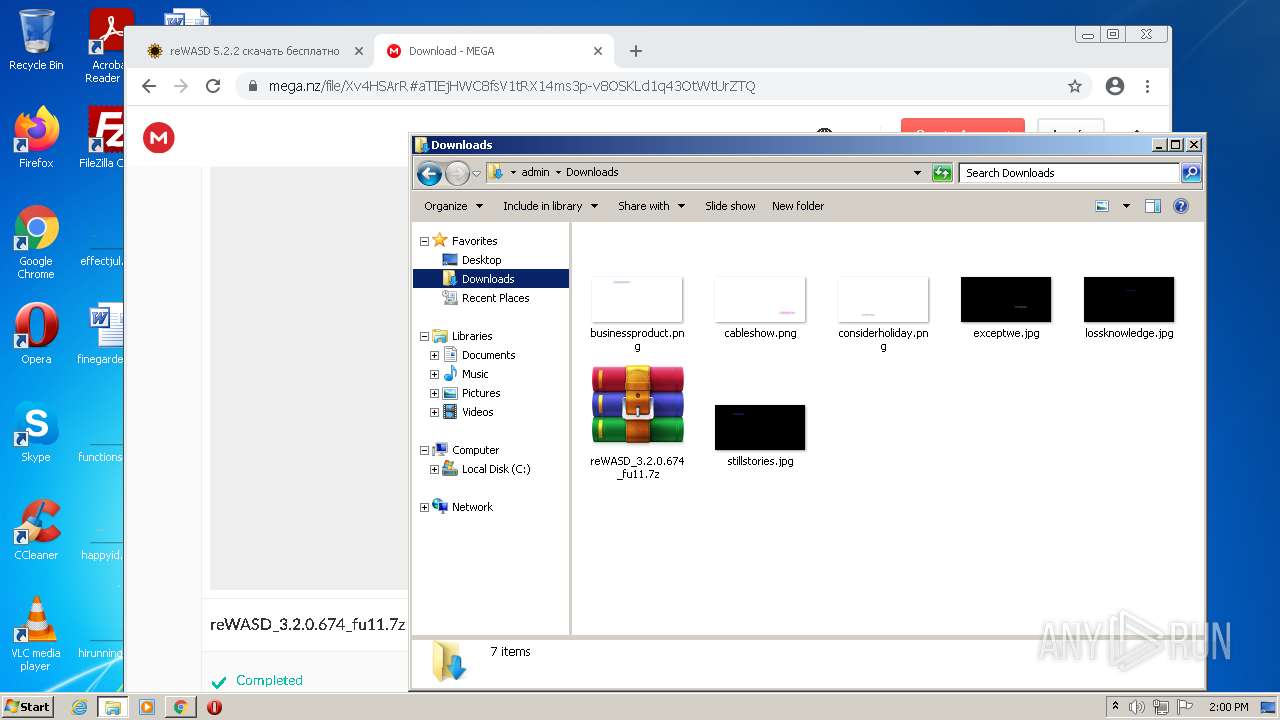1280x720 pixels.
Task: Click the admin breadcrumb in address bar
Action: tap(535, 172)
